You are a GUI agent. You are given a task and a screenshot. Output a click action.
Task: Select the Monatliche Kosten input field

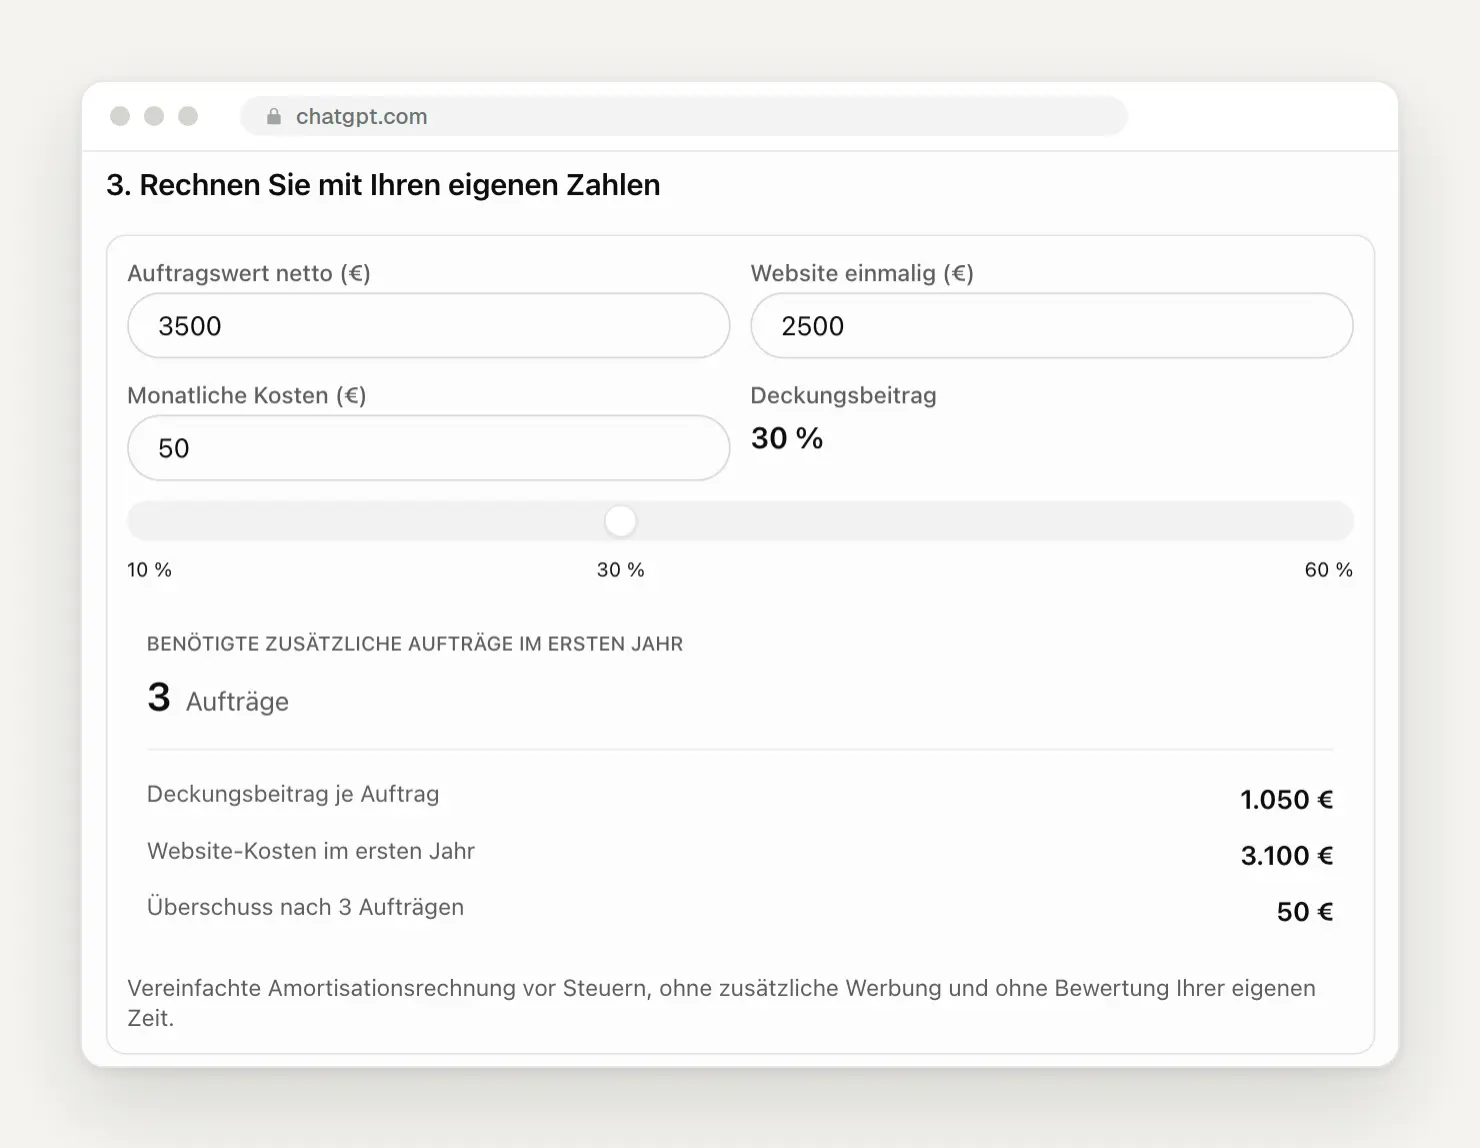click(x=429, y=448)
